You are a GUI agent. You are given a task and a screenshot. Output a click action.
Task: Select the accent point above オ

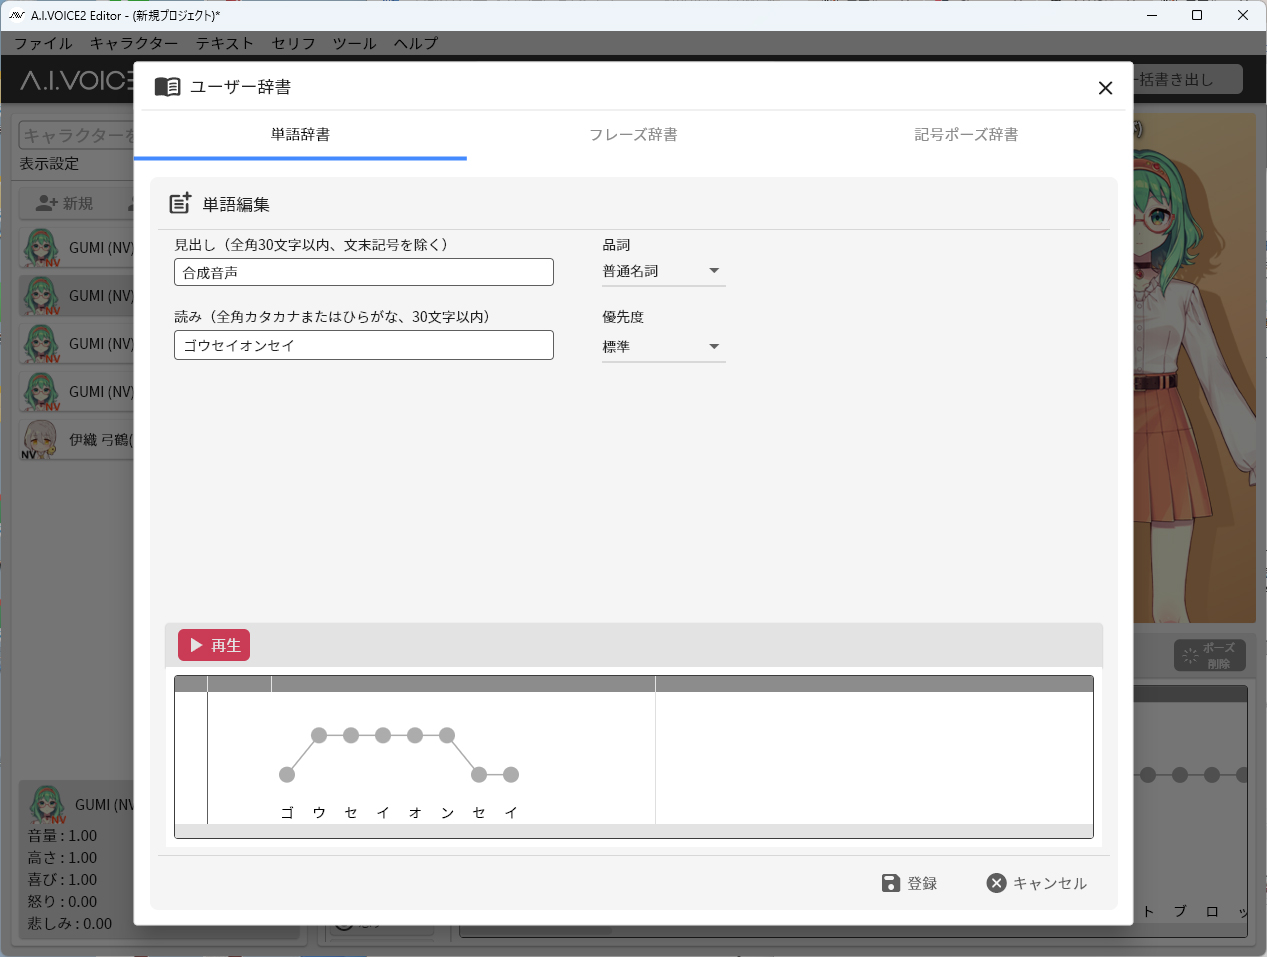point(415,735)
